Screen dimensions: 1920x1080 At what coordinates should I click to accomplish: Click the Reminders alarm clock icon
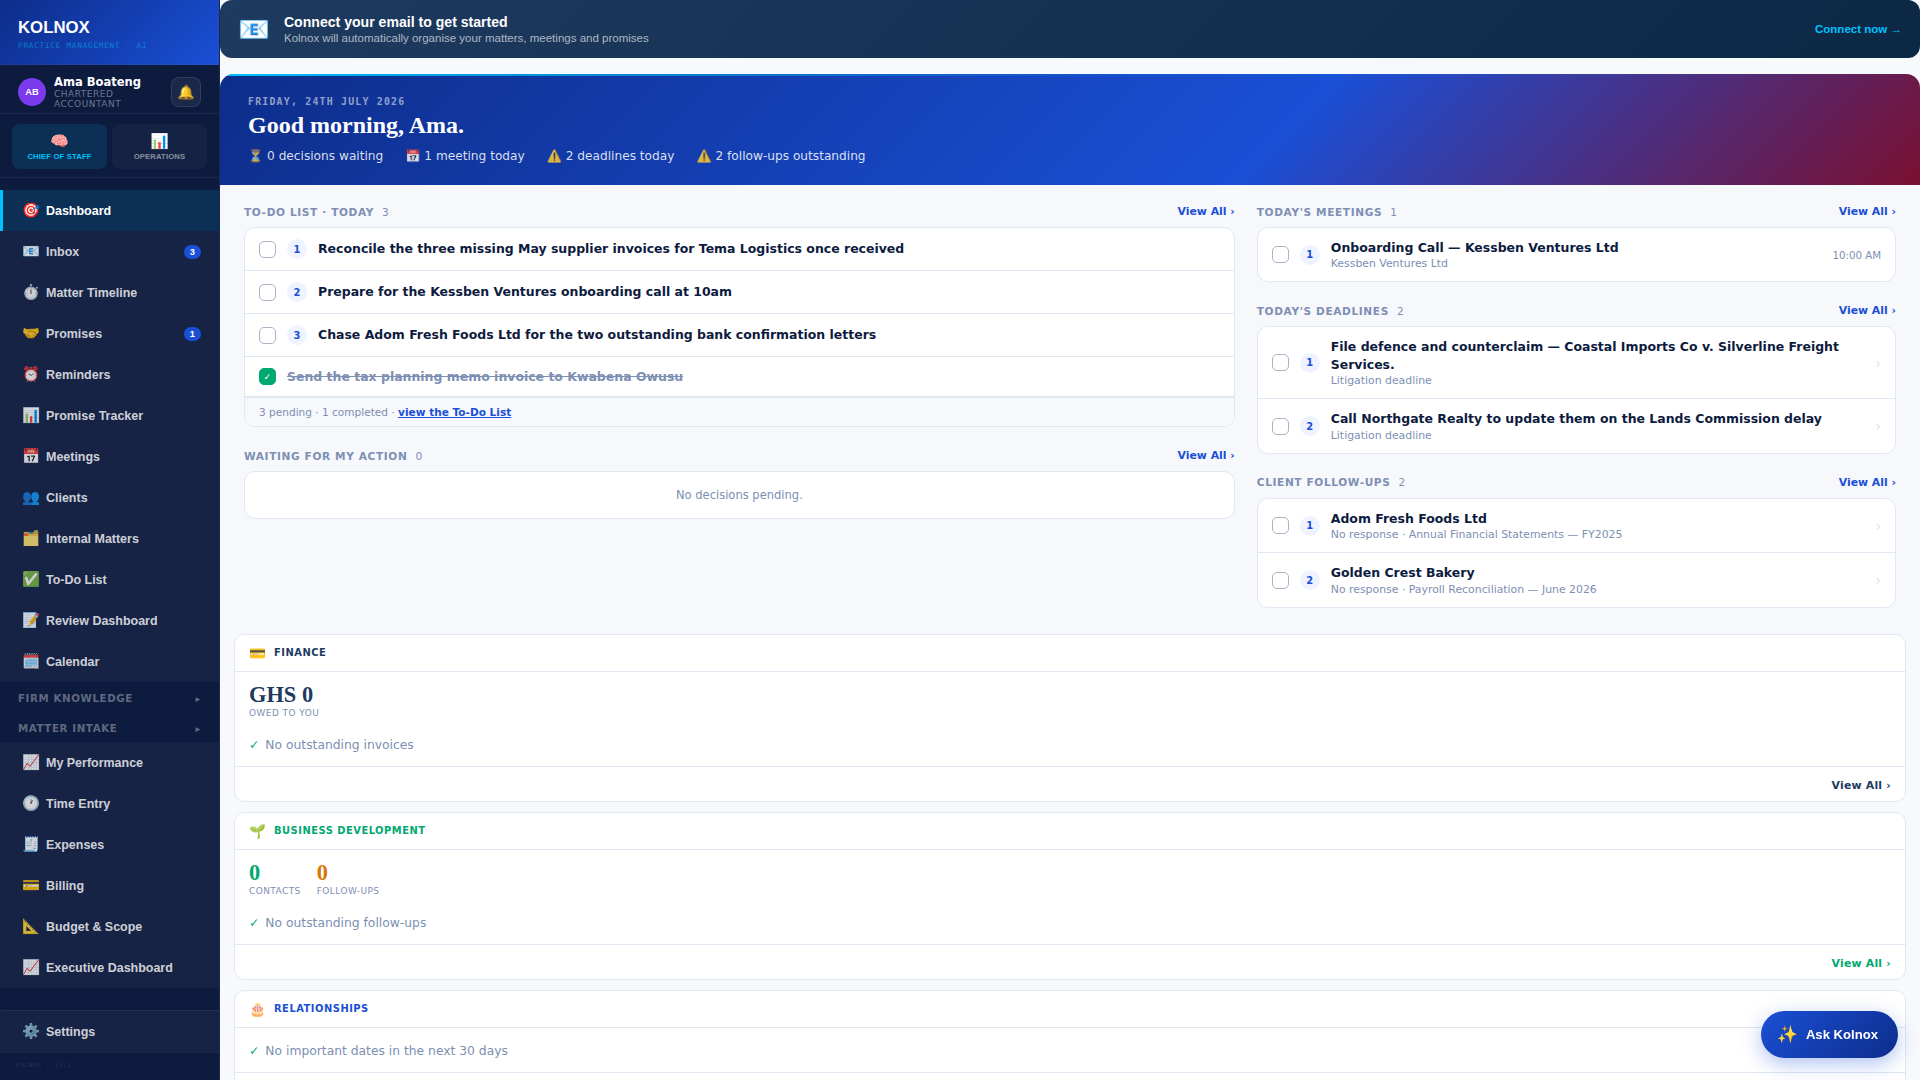point(31,374)
